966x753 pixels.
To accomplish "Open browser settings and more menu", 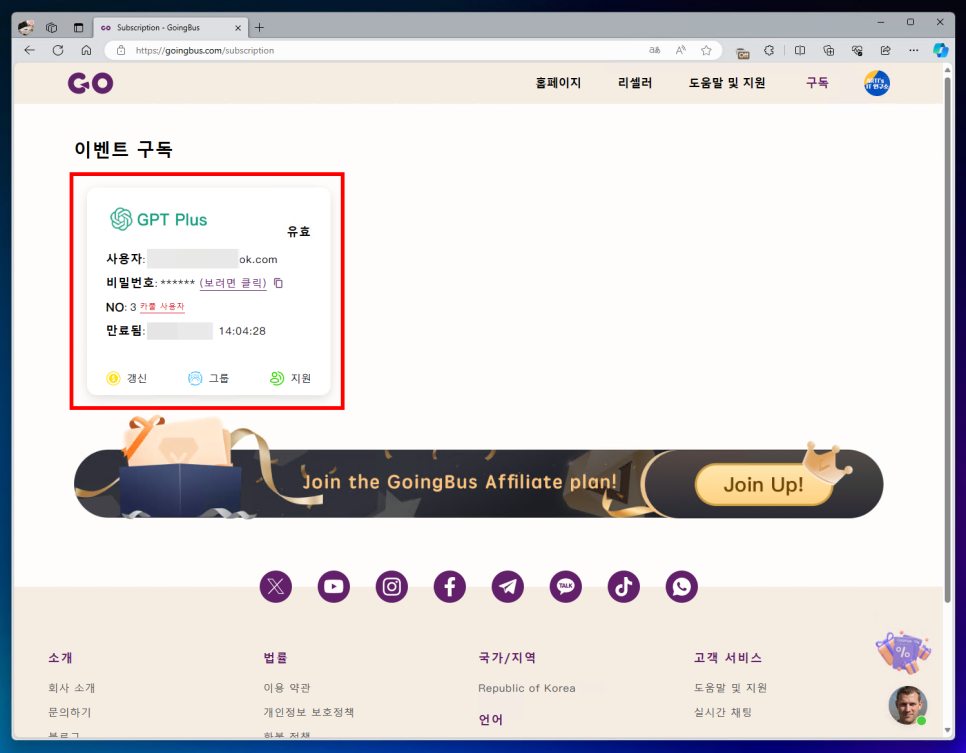I will pos(914,51).
